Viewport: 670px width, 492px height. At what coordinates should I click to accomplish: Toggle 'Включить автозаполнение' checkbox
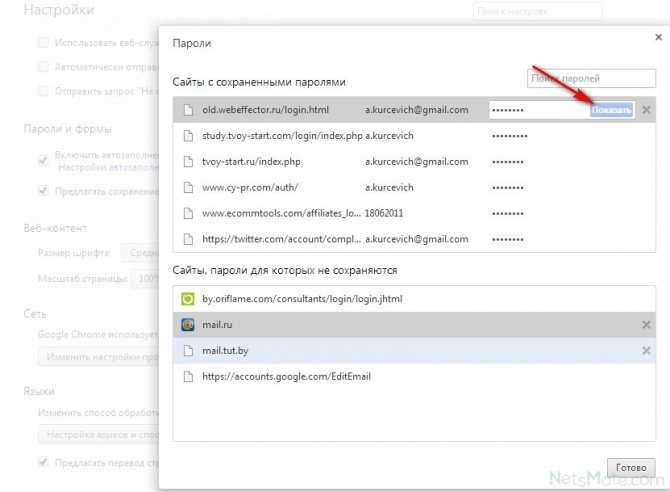(42, 159)
